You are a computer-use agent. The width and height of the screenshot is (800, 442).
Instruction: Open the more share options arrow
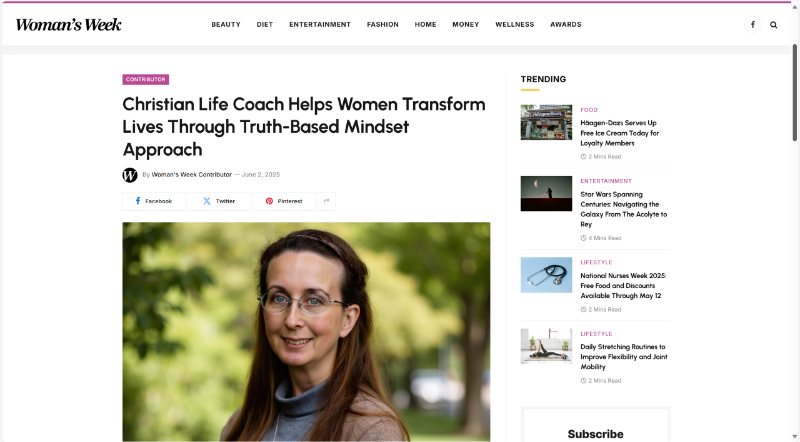coord(327,201)
